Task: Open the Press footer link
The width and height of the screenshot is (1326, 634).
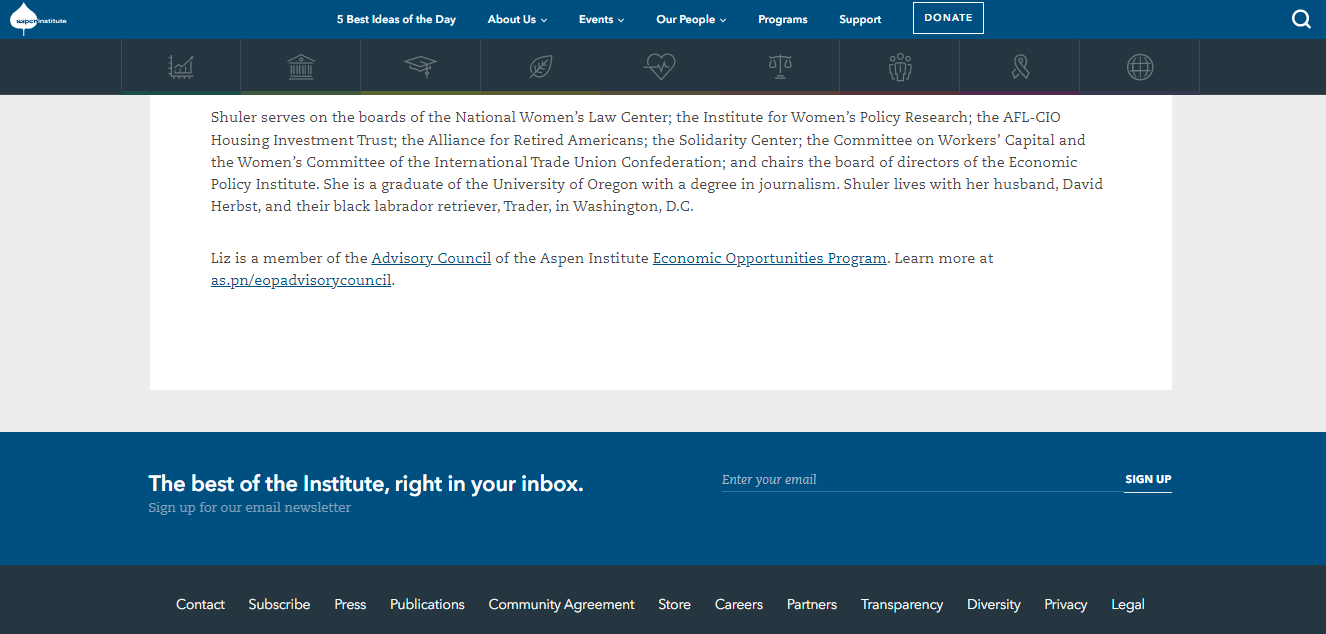Action: click(x=350, y=604)
